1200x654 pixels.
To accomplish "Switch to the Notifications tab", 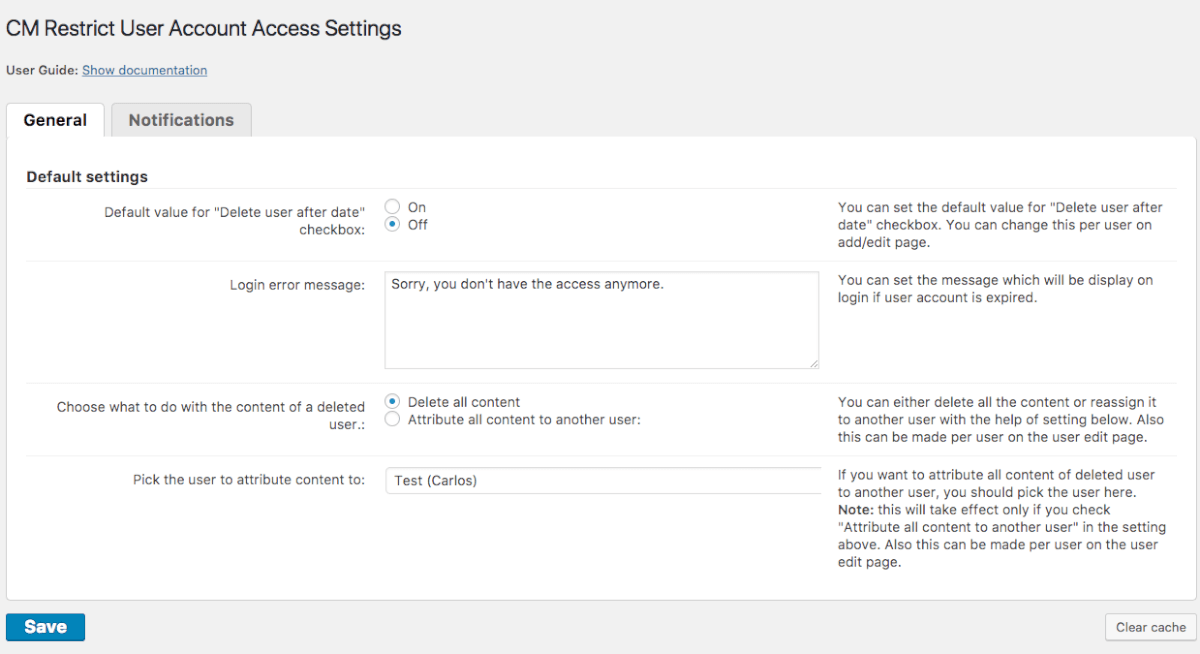I will (181, 120).
